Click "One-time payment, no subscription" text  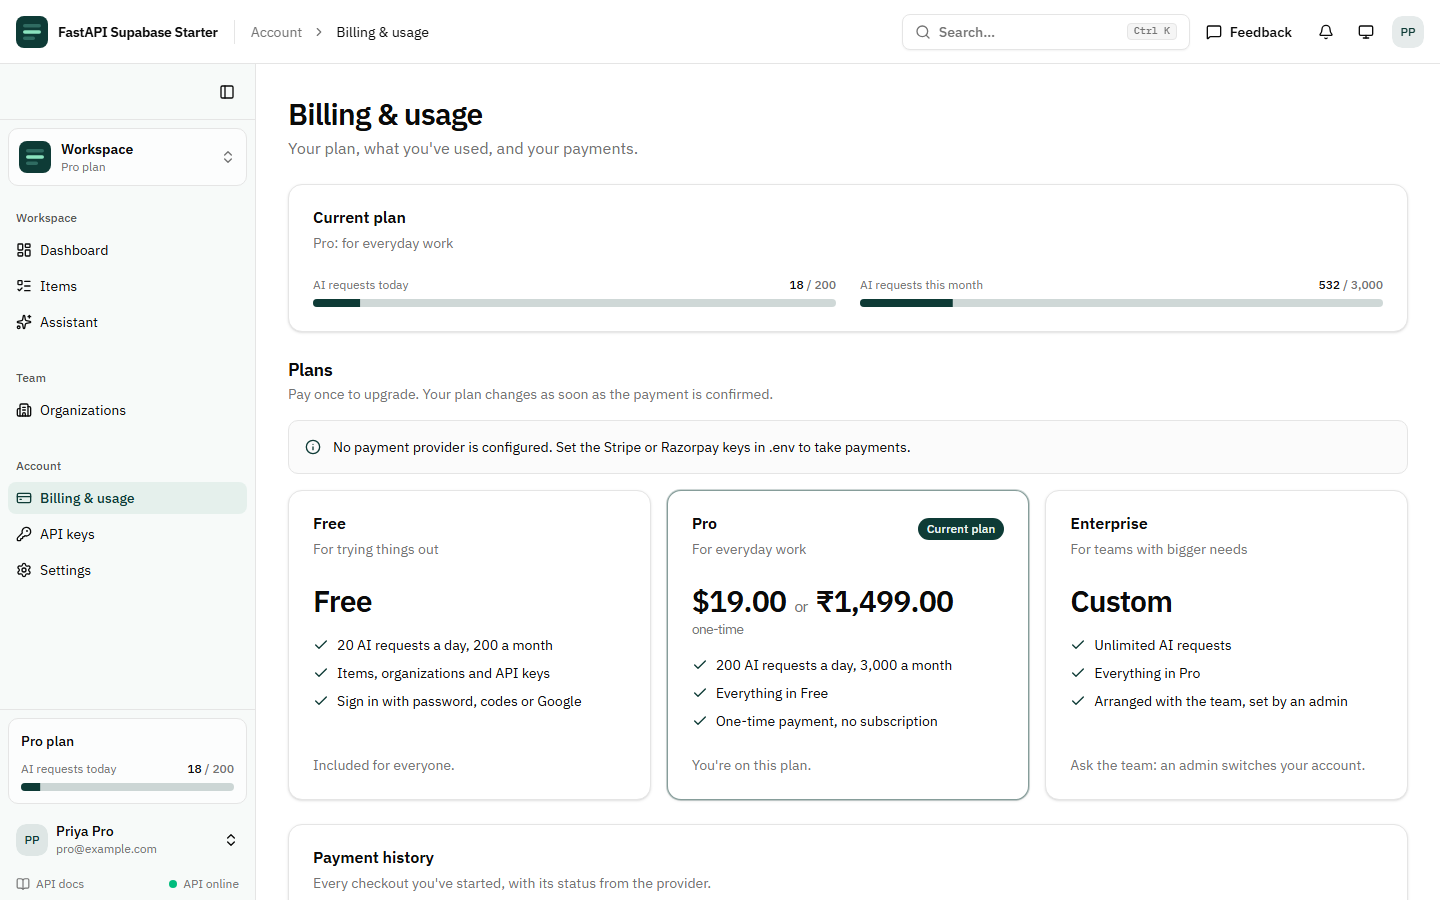coord(827,721)
